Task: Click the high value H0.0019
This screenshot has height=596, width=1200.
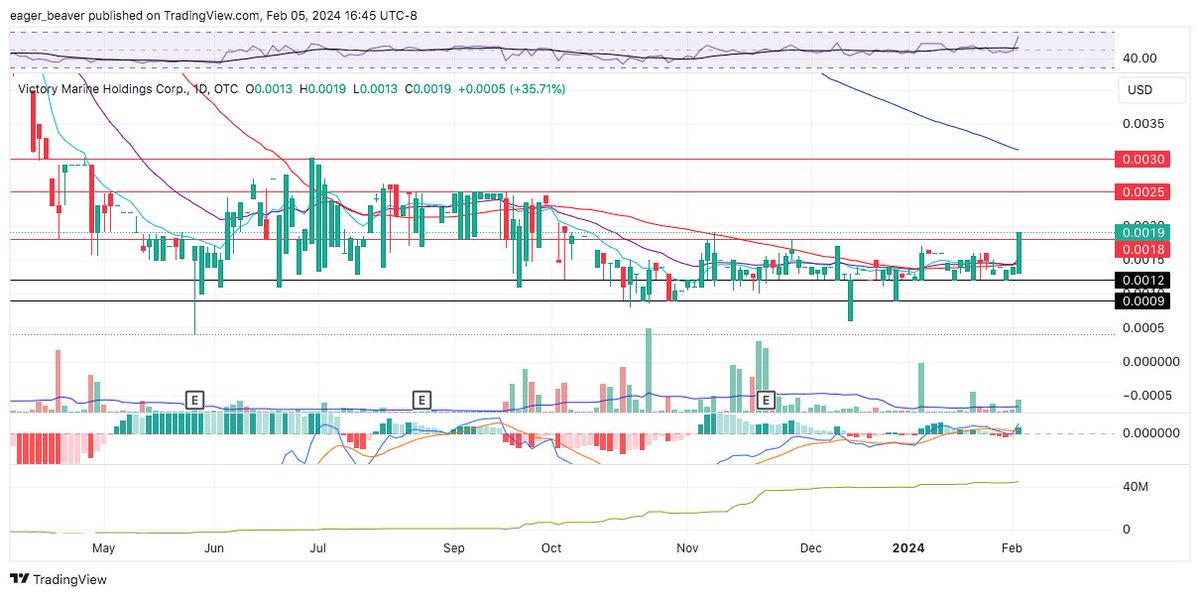Action: coord(323,89)
